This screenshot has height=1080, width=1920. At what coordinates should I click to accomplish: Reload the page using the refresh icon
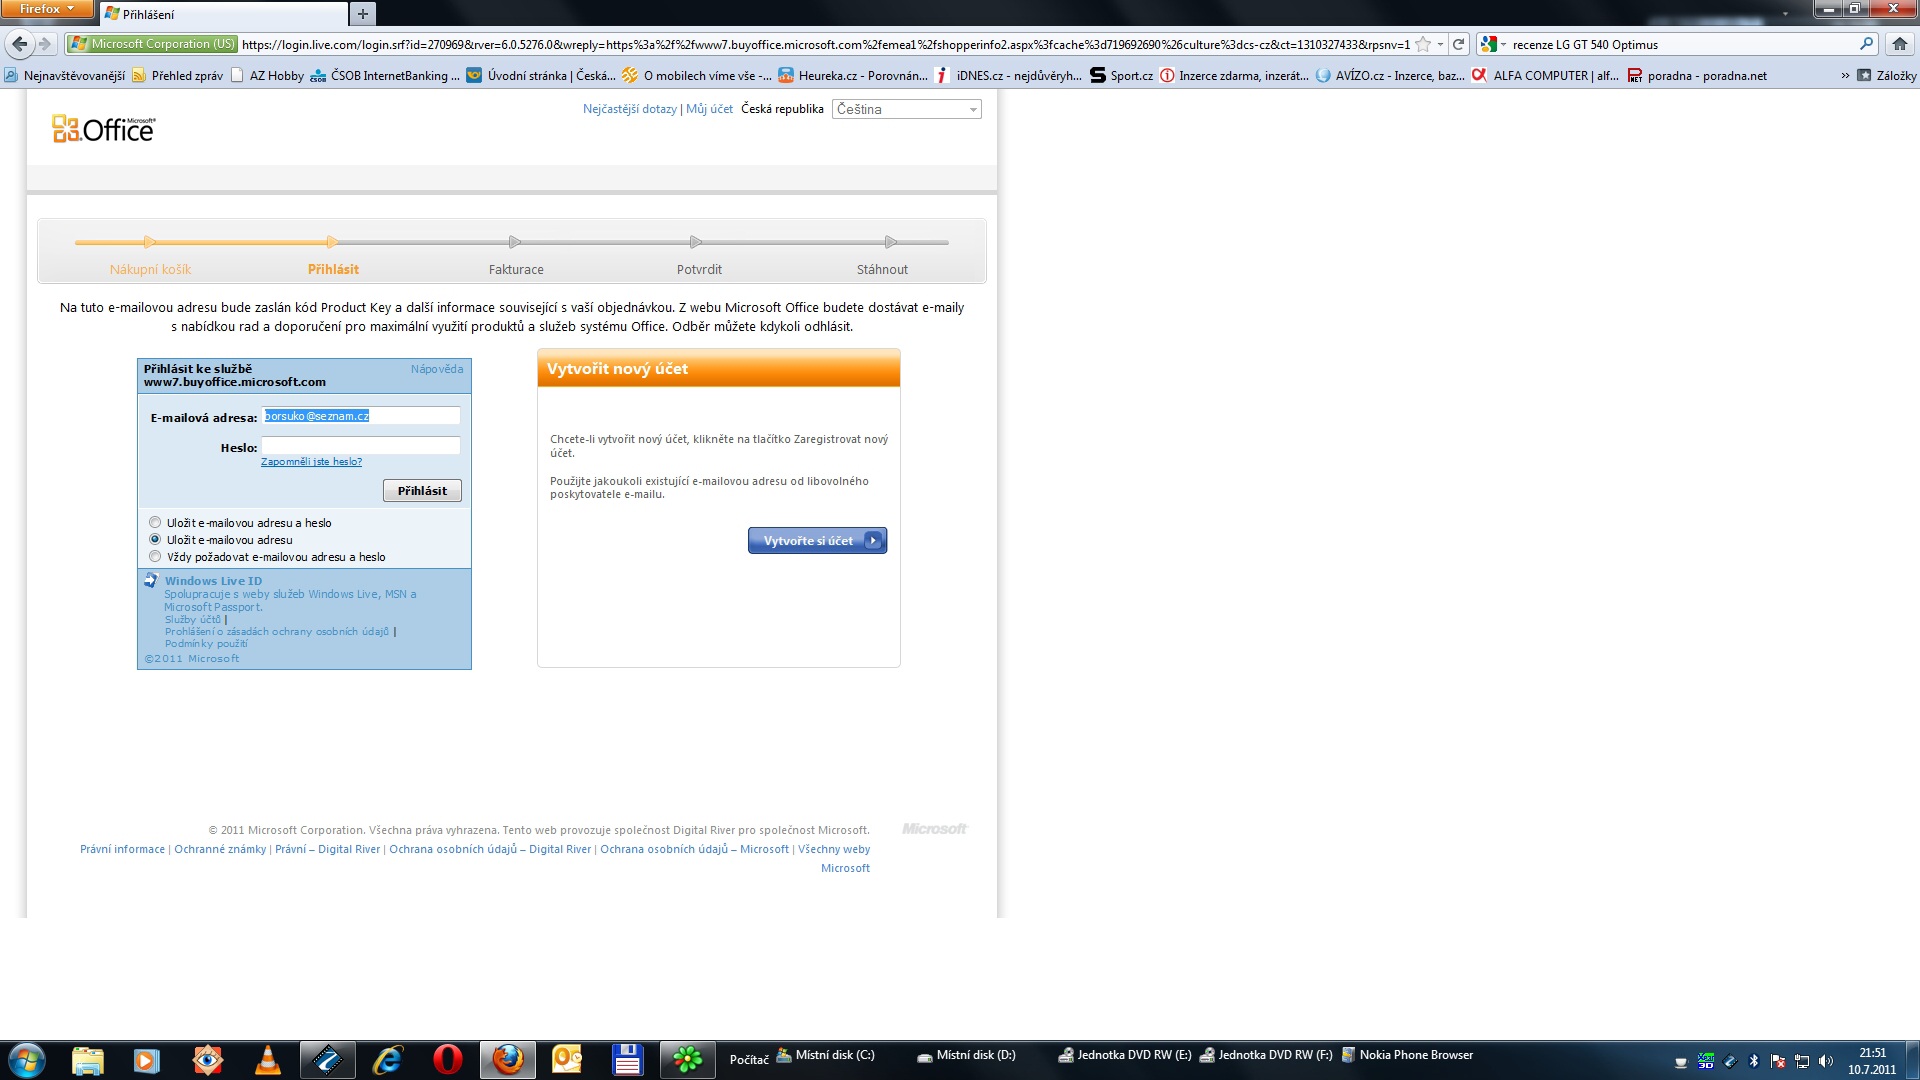pos(1458,44)
